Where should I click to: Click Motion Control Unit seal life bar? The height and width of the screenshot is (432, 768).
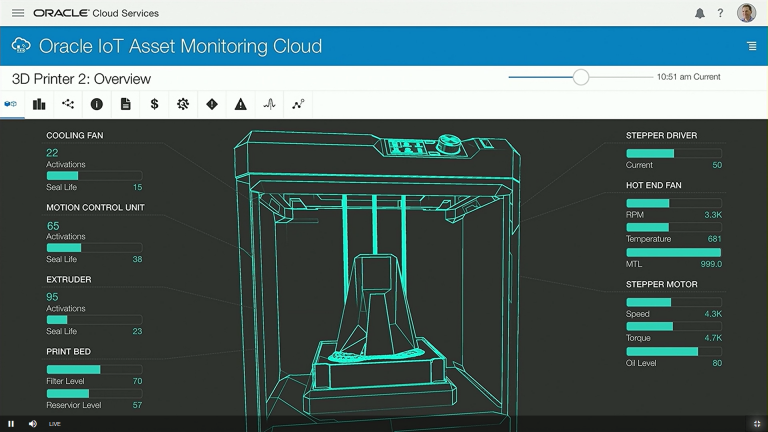pos(94,248)
